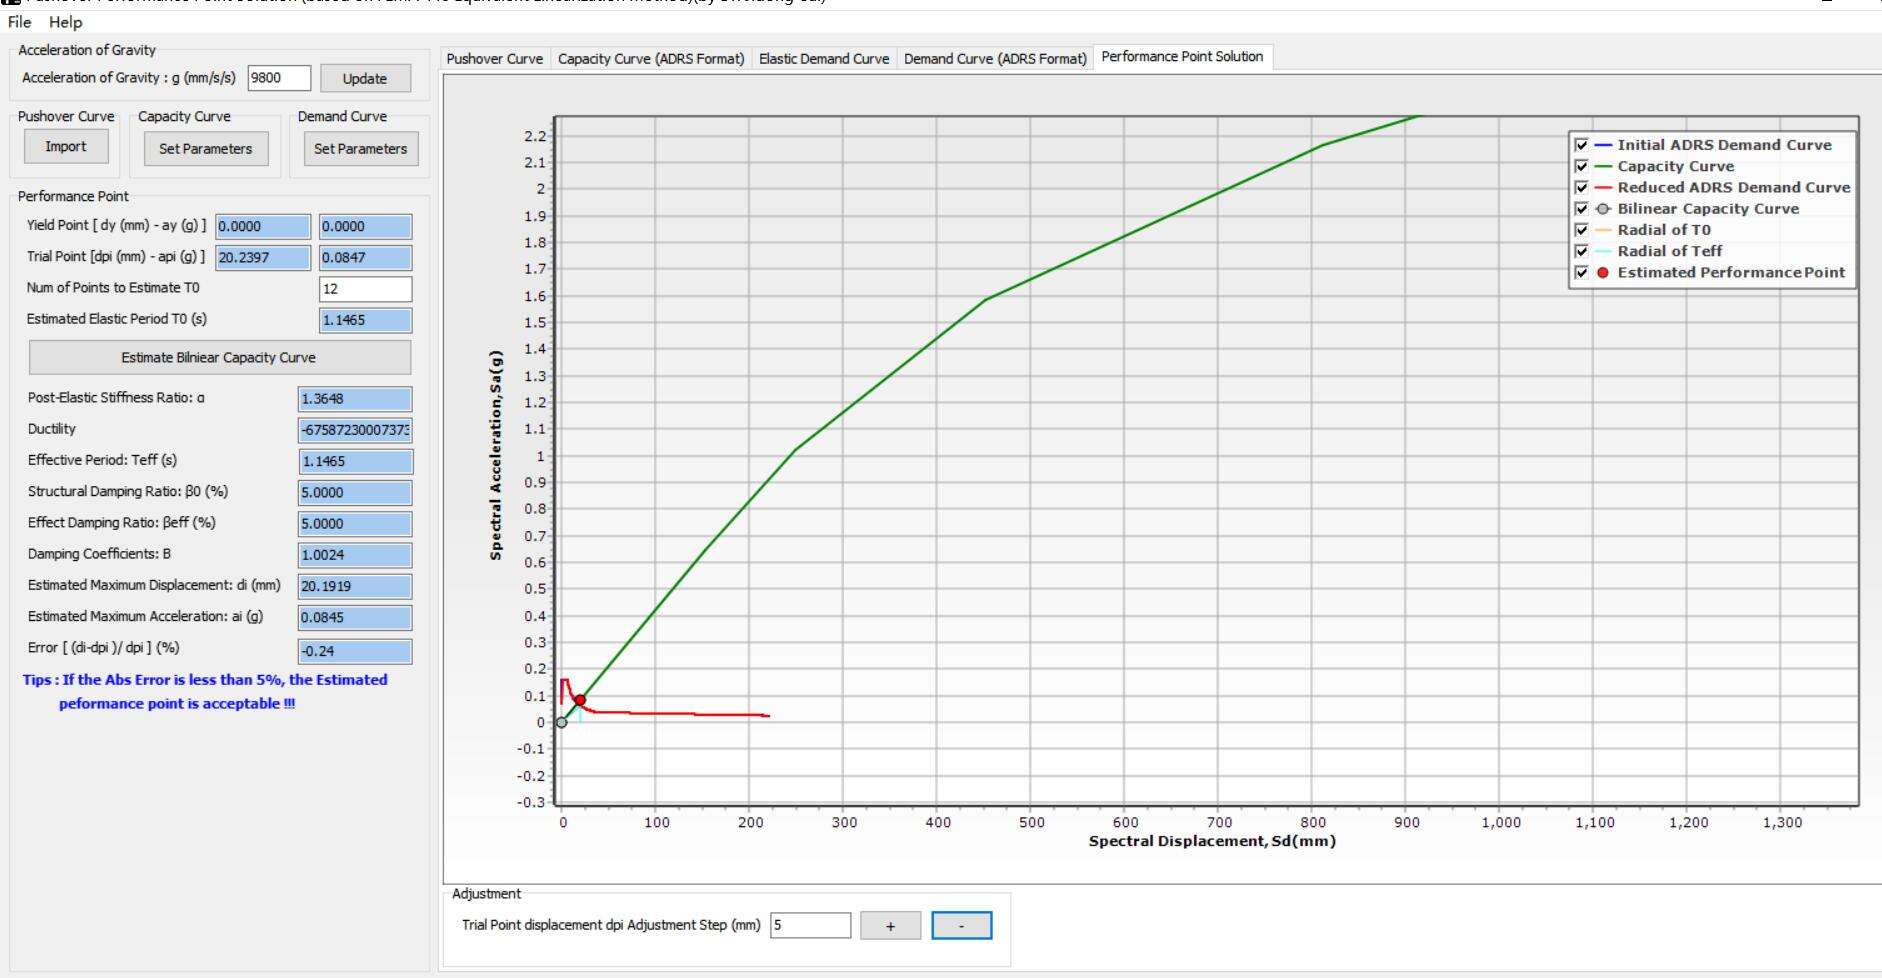The height and width of the screenshot is (978, 1882).
Task: Hide the Reduced ADRS Demand Curve series
Action: [1581, 188]
